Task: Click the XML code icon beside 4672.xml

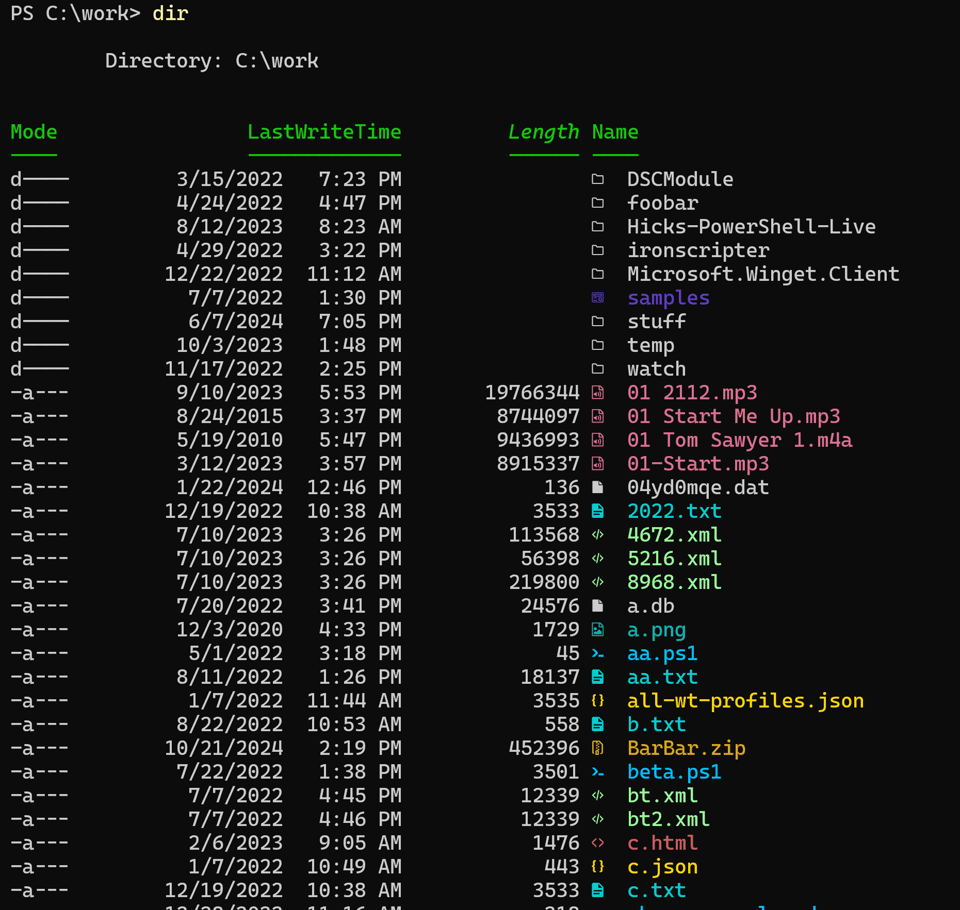Action: coord(598,535)
